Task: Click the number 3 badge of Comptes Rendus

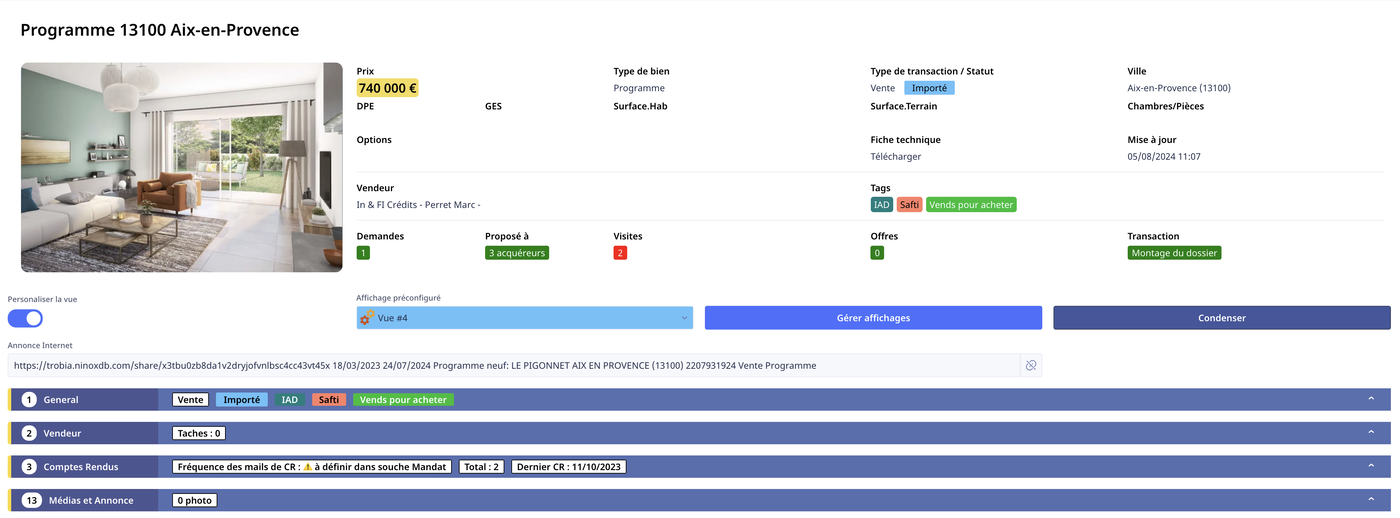Action: 29,467
